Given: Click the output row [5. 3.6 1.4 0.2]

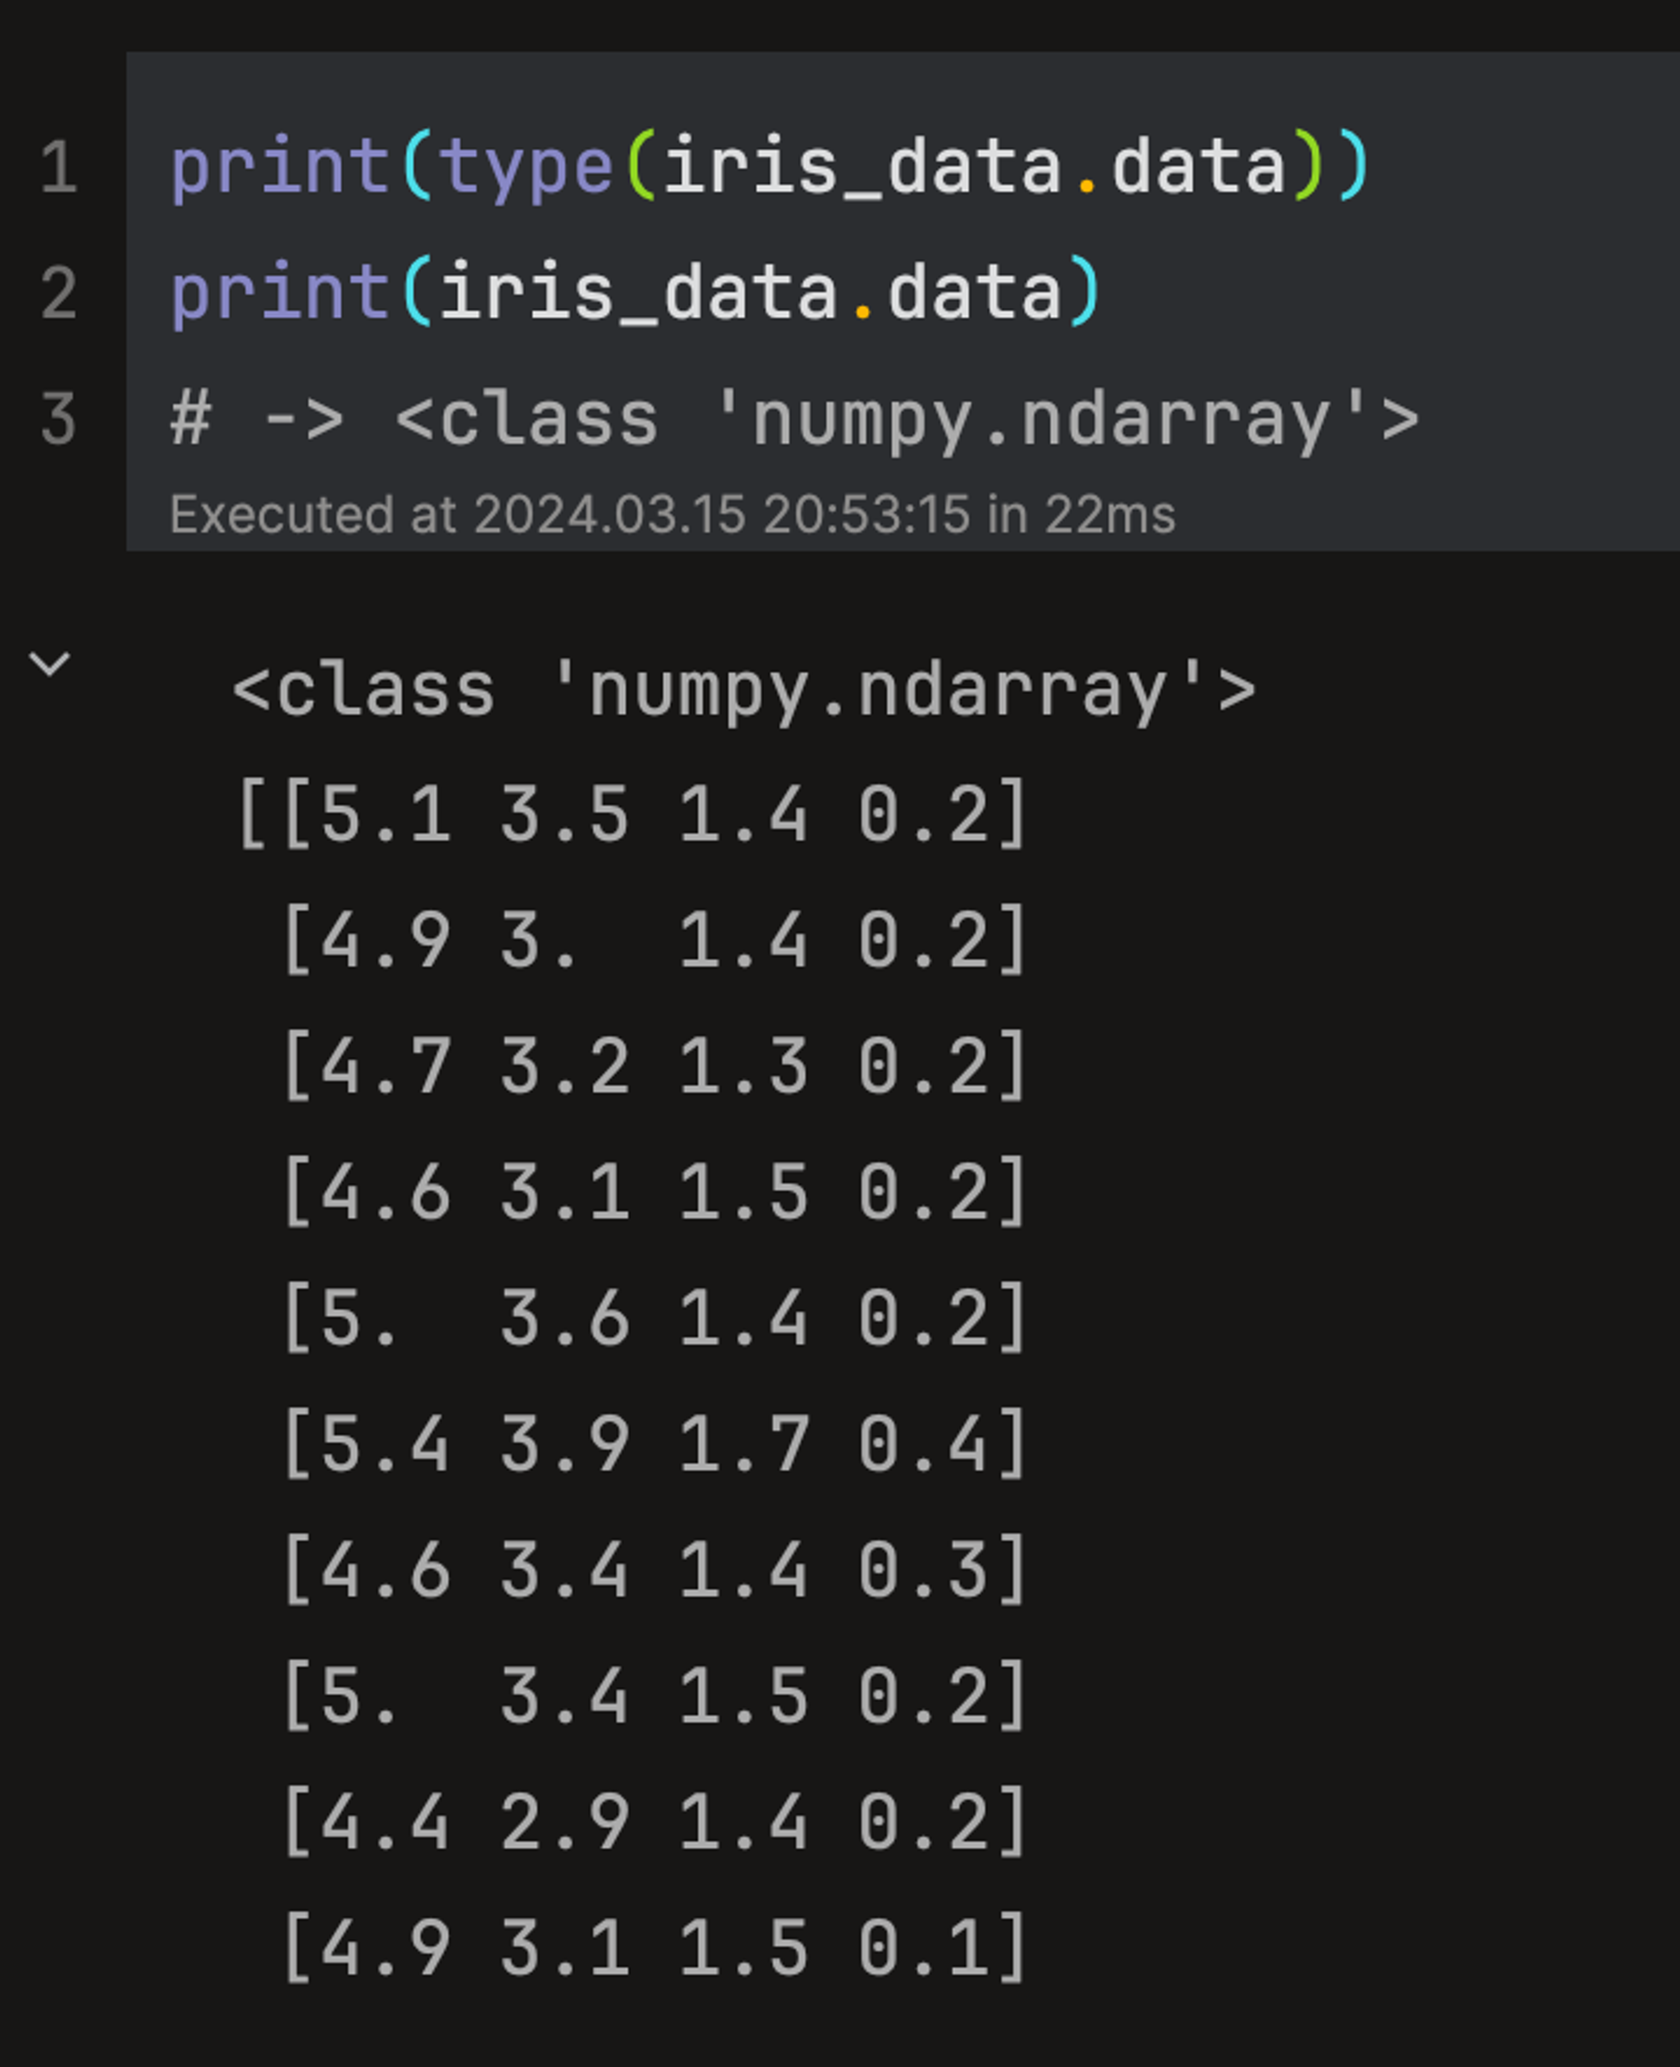Looking at the screenshot, I should [655, 1318].
